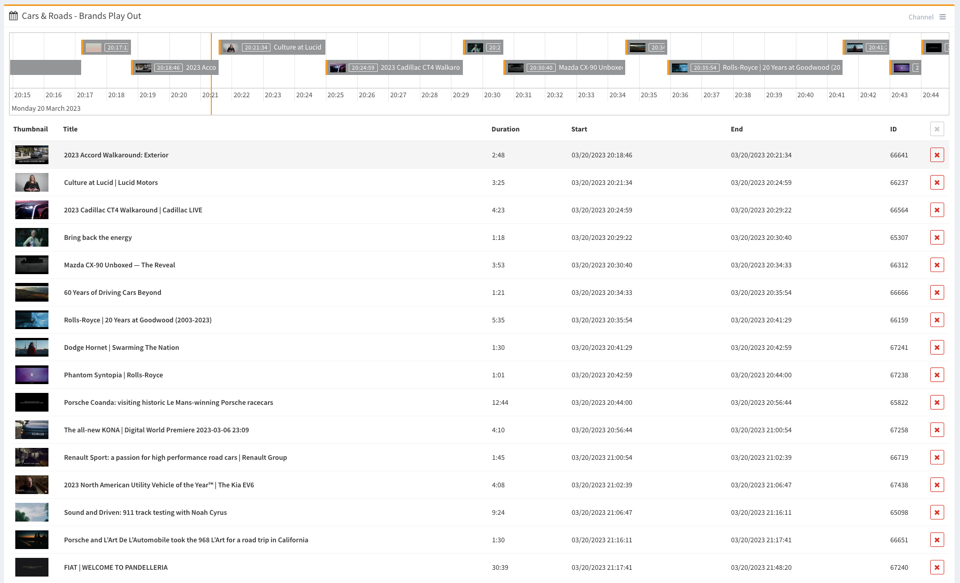This screenshot has width=960, height=583.
Task: Delete 60 Years of Driving Cars Beyond
Action: coord(936,293)
